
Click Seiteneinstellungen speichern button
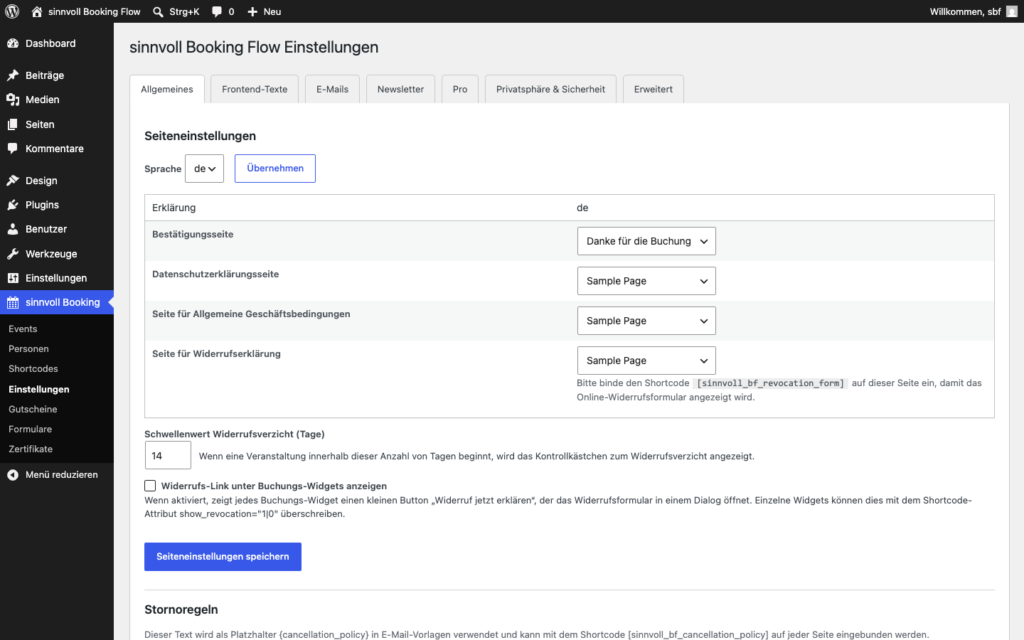223,556
